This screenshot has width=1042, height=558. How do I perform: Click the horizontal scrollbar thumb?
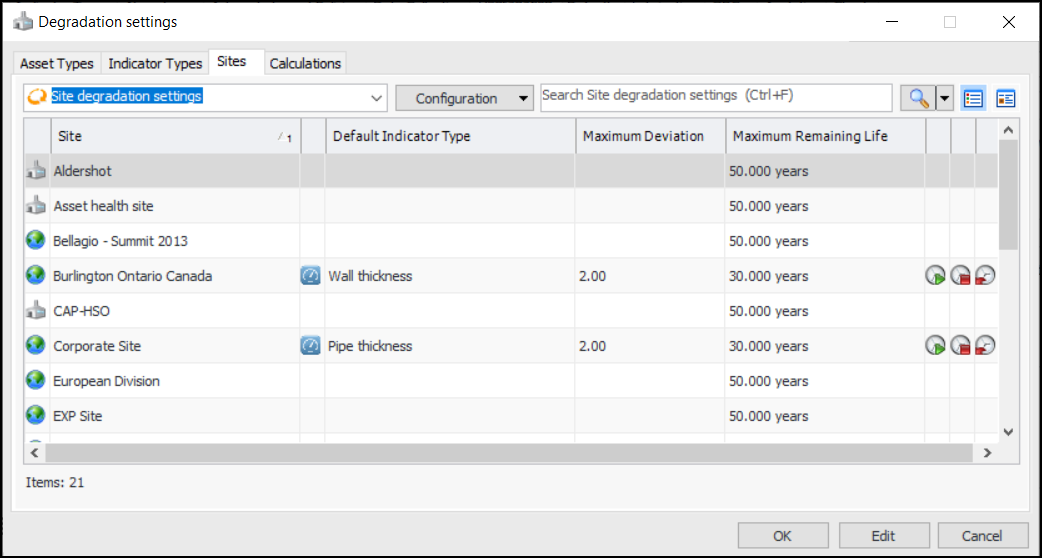pyautogui.click(x=509, y=452)
